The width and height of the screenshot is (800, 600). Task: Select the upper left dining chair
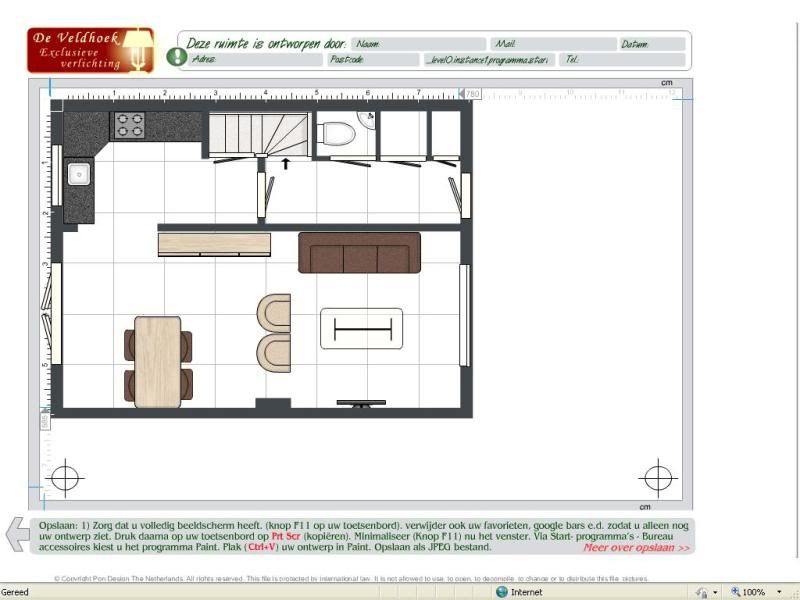(130, 345)
